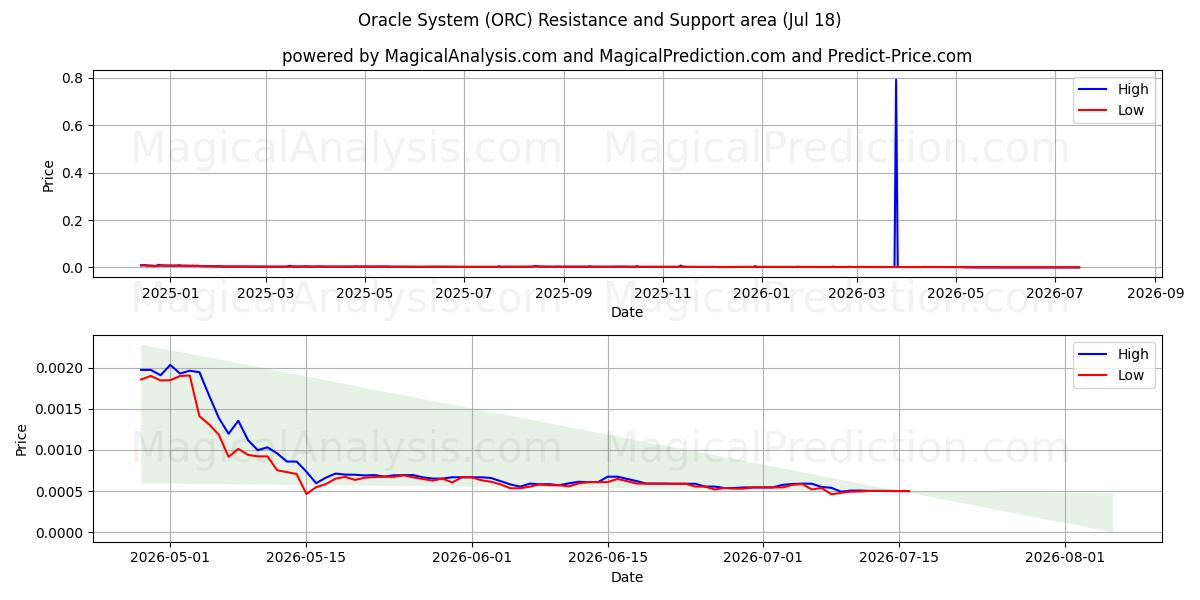Click bottom chart x-axis label 2026-07-01
This screenshot has height=600, width=1200.
[763, 558]
